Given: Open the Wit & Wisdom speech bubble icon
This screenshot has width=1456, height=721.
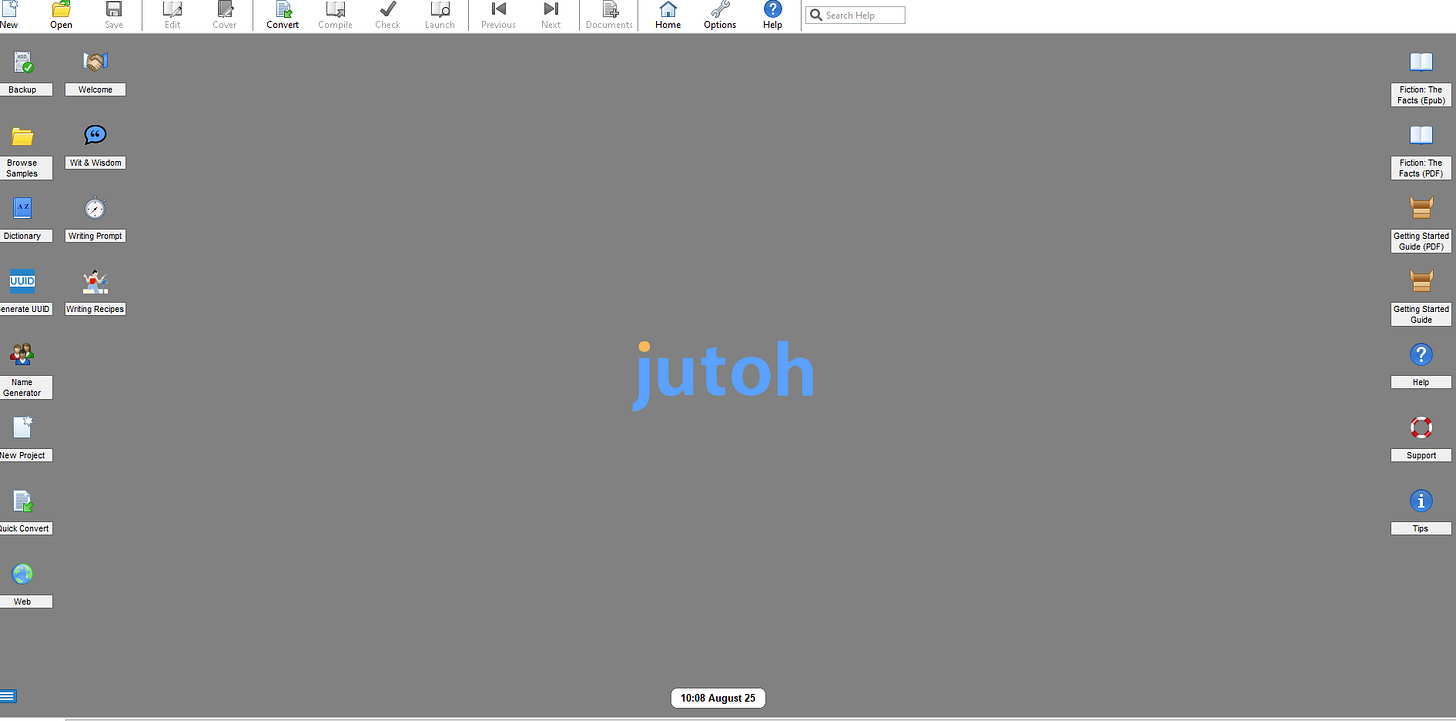Looking at the screenshot, I should pos(95,135).
